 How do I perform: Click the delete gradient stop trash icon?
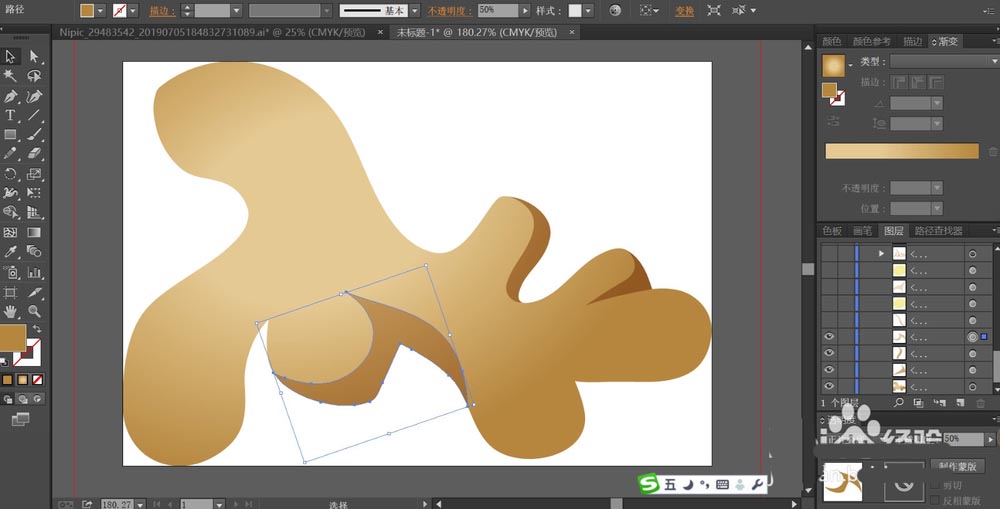pos(993,152)
